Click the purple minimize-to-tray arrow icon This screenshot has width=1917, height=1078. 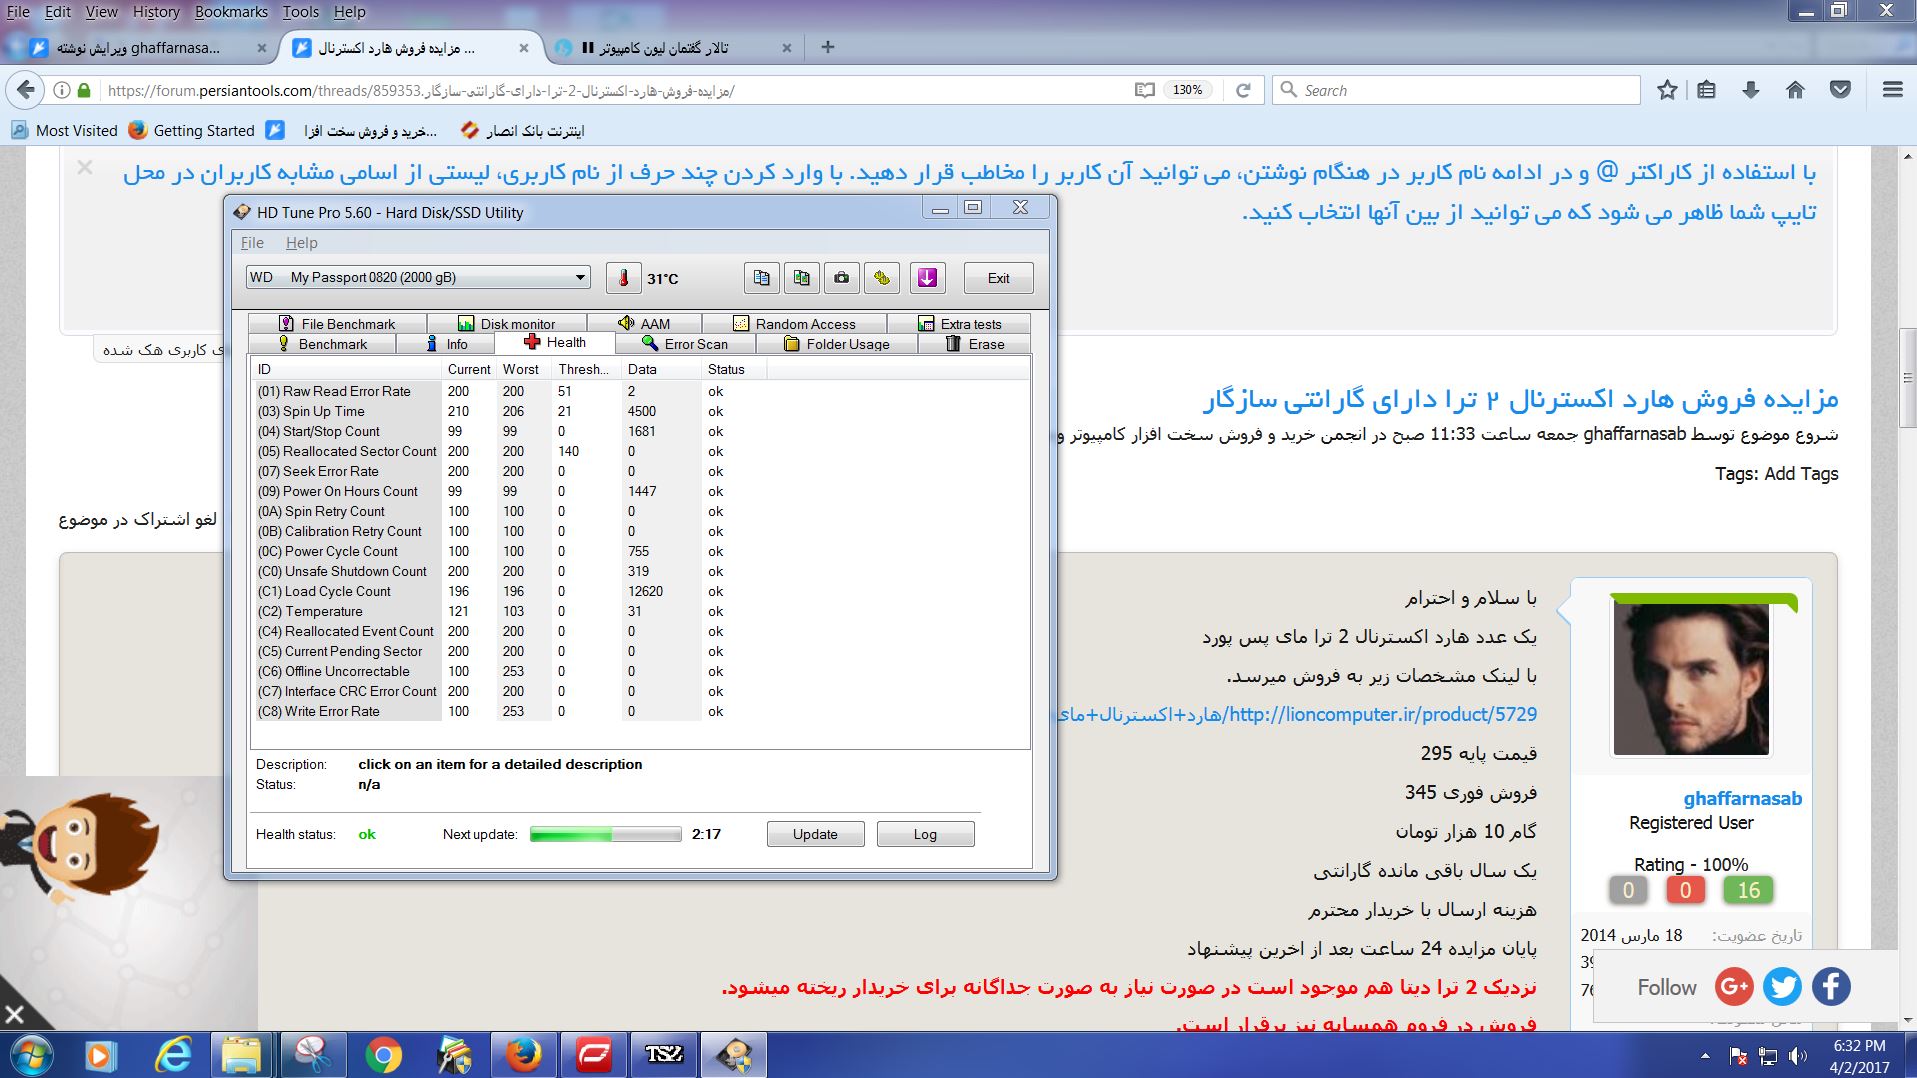[928, 278]
